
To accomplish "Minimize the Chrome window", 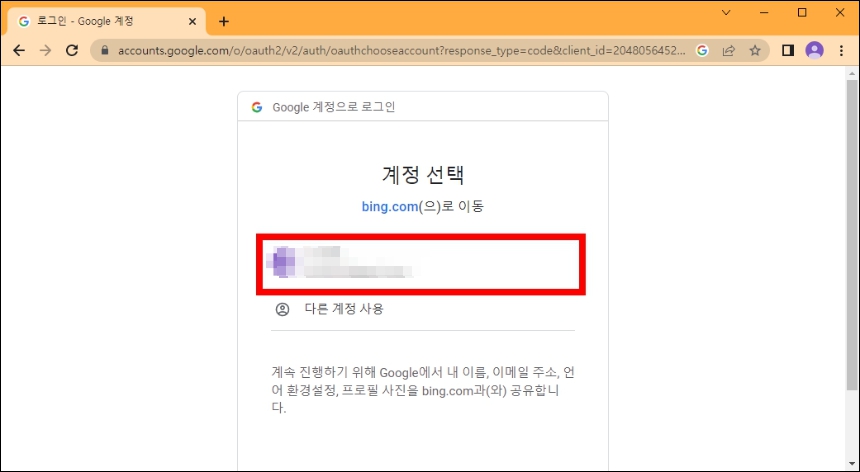I will tap(763, 13).
